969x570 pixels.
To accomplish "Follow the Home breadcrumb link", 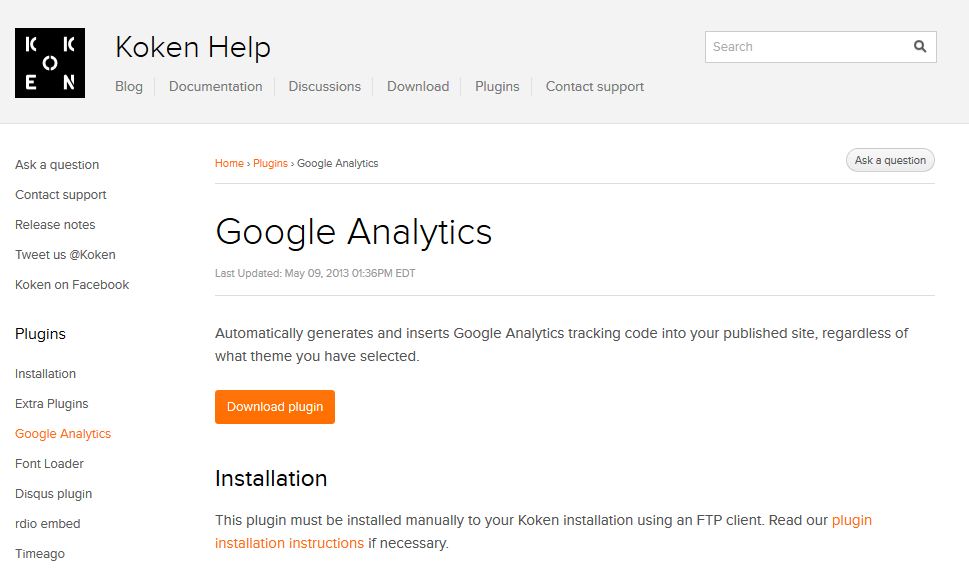I will click(x=229, y=163).
